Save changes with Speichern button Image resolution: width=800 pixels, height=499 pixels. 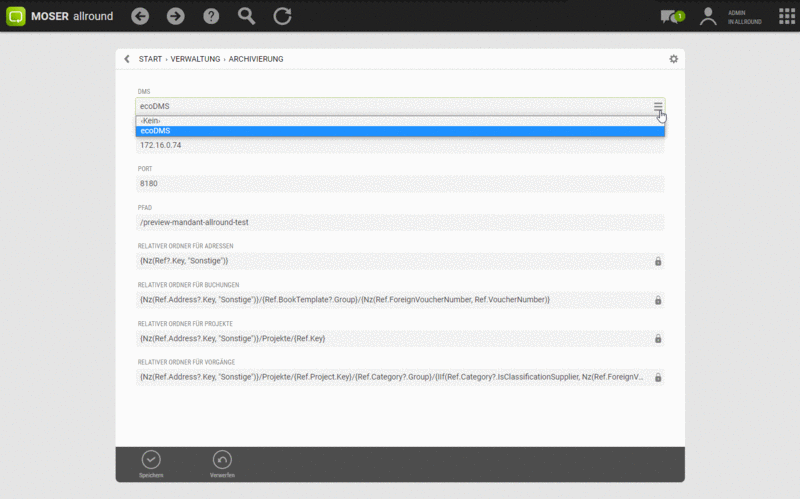(x=151, y=464)
